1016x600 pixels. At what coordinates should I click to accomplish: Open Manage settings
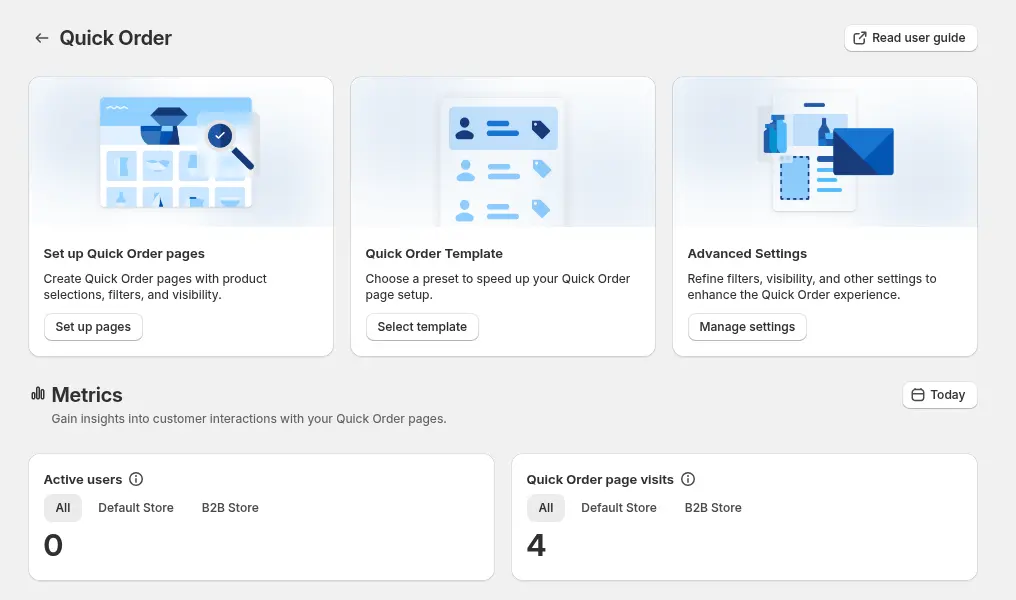(x=747, y=327)
